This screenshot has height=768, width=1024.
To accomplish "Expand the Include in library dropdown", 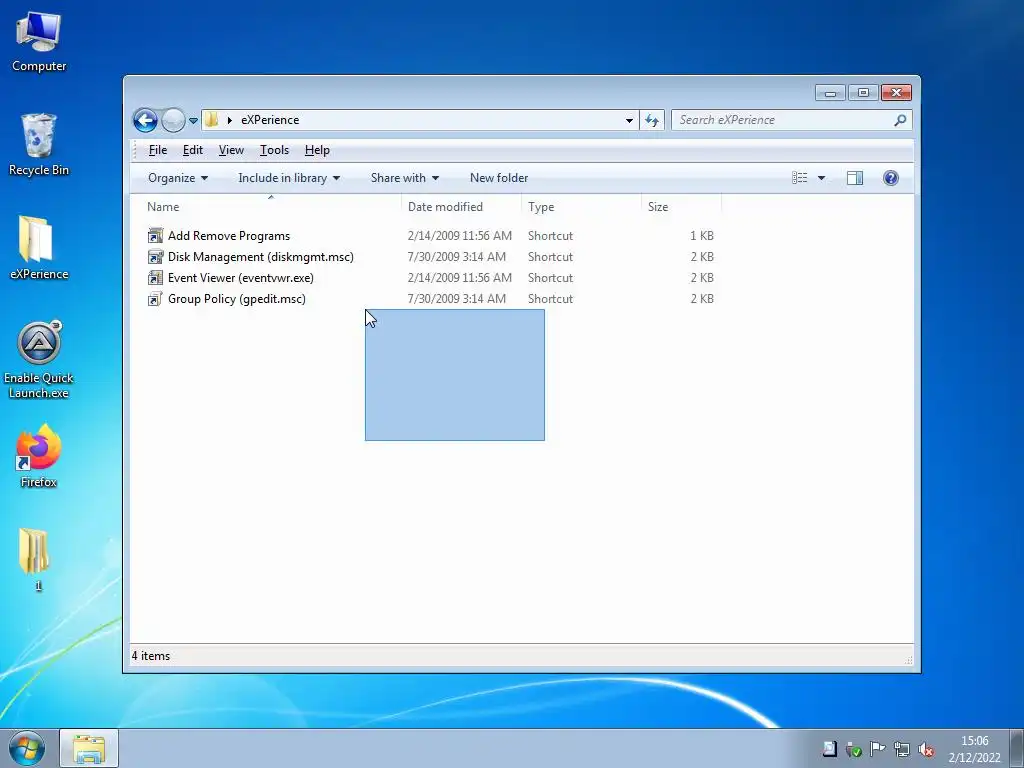I will click(x=289, y=178).
